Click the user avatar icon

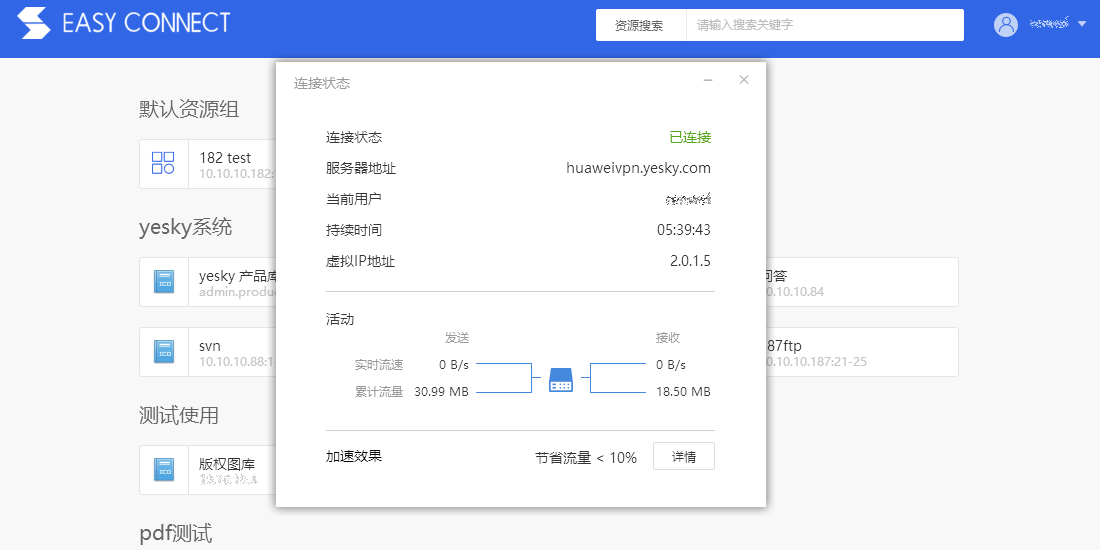1005,25
